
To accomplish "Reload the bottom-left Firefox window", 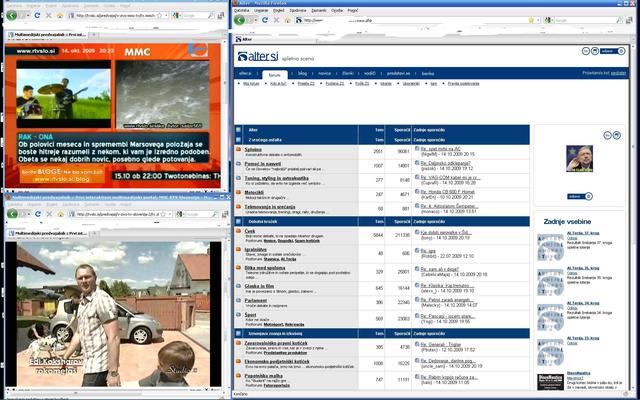I will tap(38, 214).
